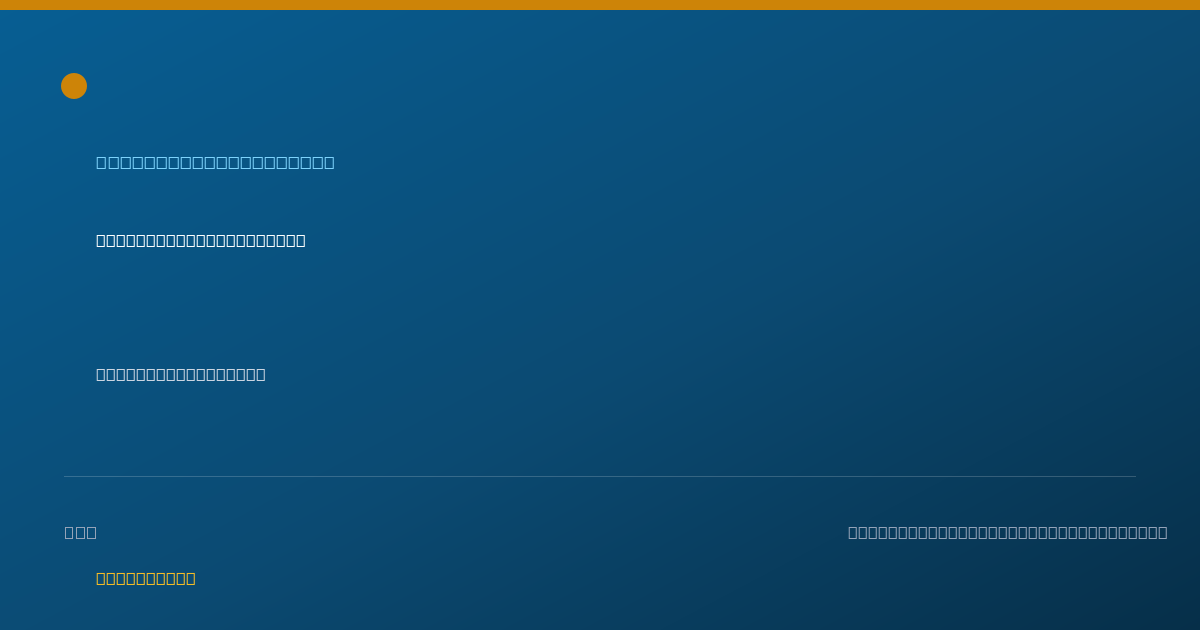Click the last character of the long footer text
The height and width of the screenshot is (630, 1200).
pos(1162,532)
